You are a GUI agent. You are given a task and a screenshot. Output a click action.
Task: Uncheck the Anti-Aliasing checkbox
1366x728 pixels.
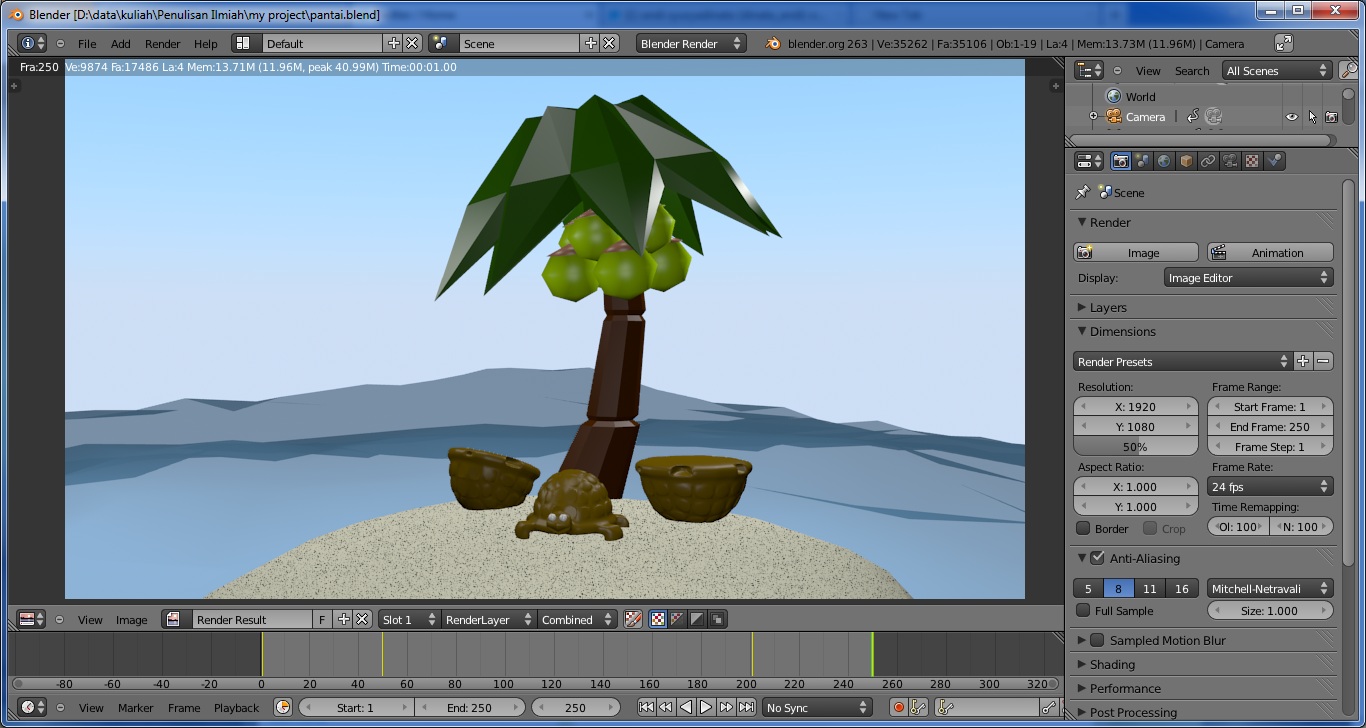tap(1098, 558)
